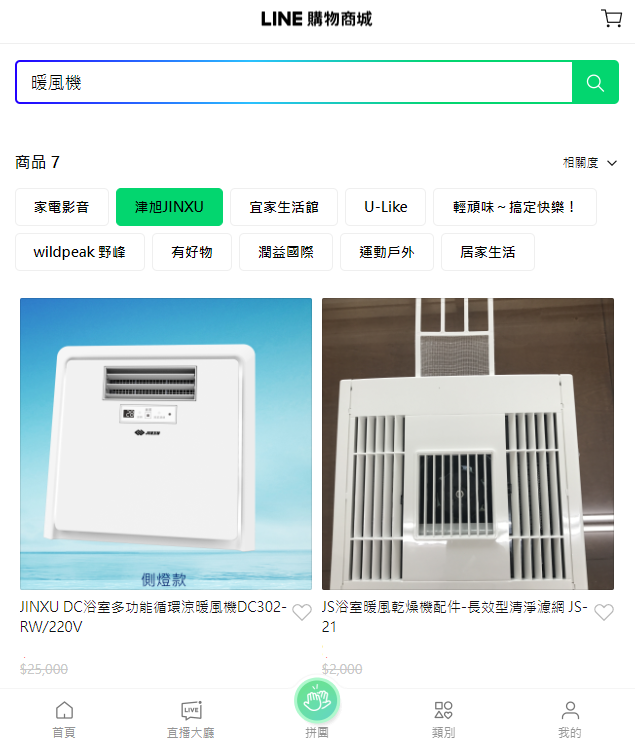This screenshot has height=745, width=635.
Task: Open the JINXU DC302 product image
Action: pos(166,444)
